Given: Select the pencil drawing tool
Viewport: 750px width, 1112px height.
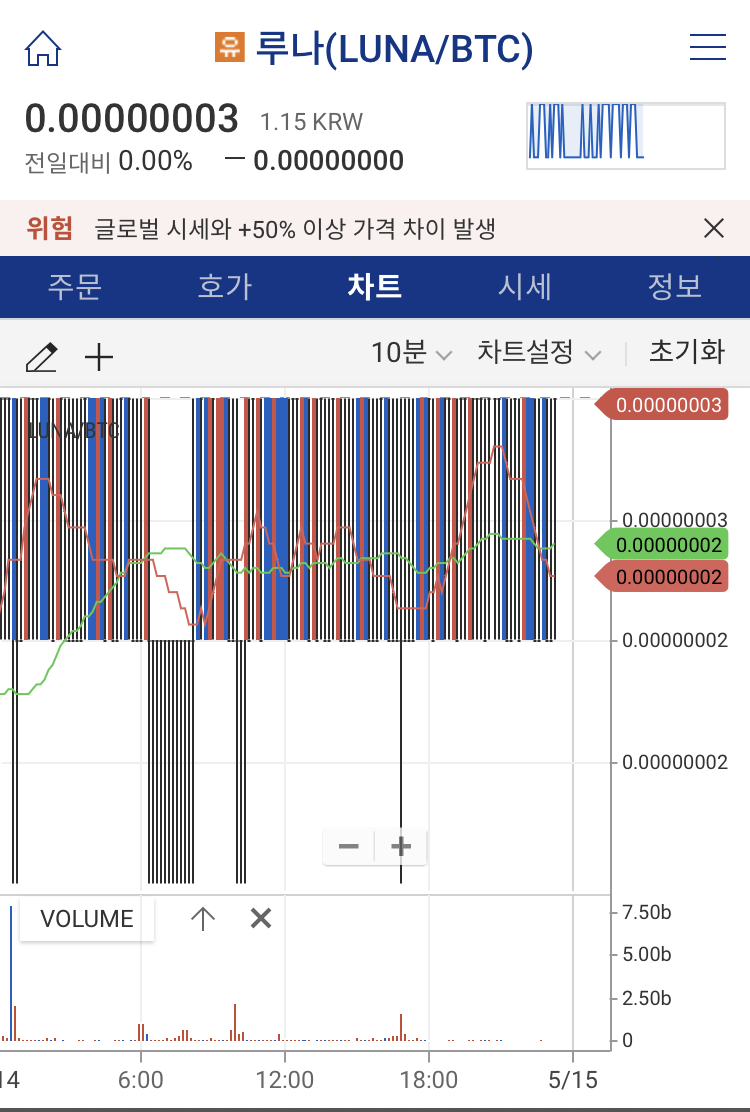Looking at the screenshot, I should point(41,357).
